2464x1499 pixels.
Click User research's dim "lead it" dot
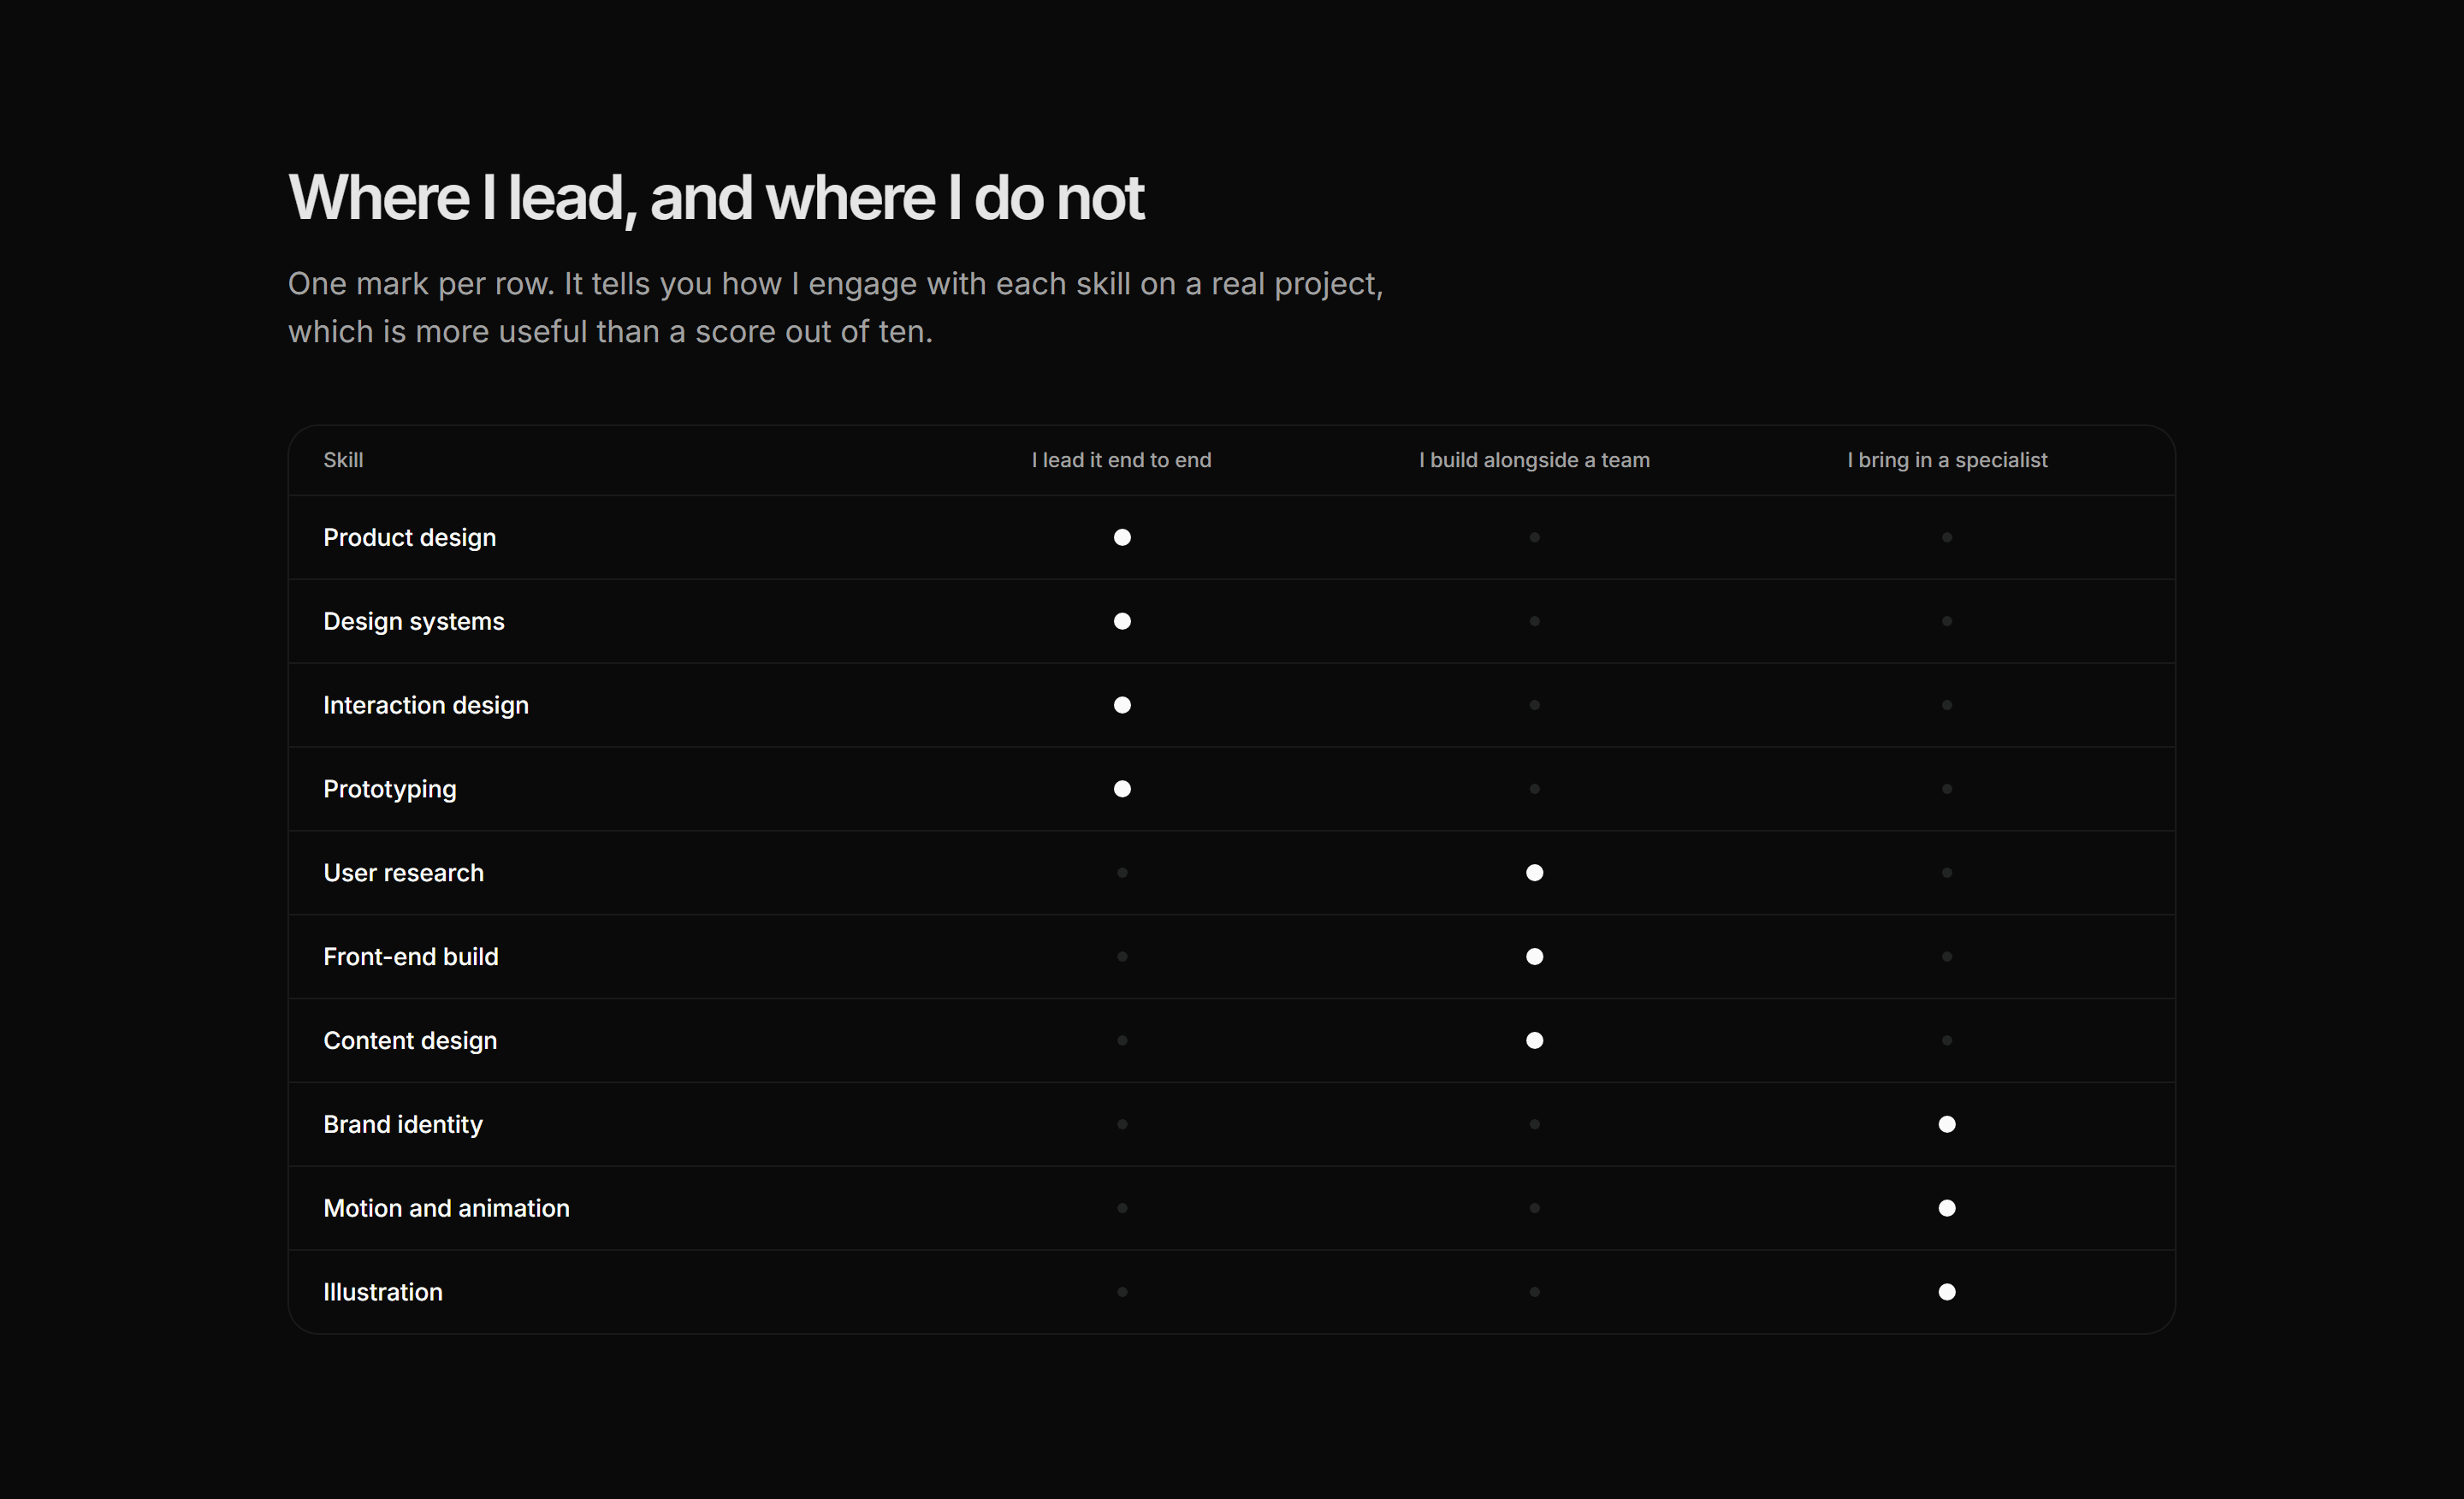pos(1122,873)
